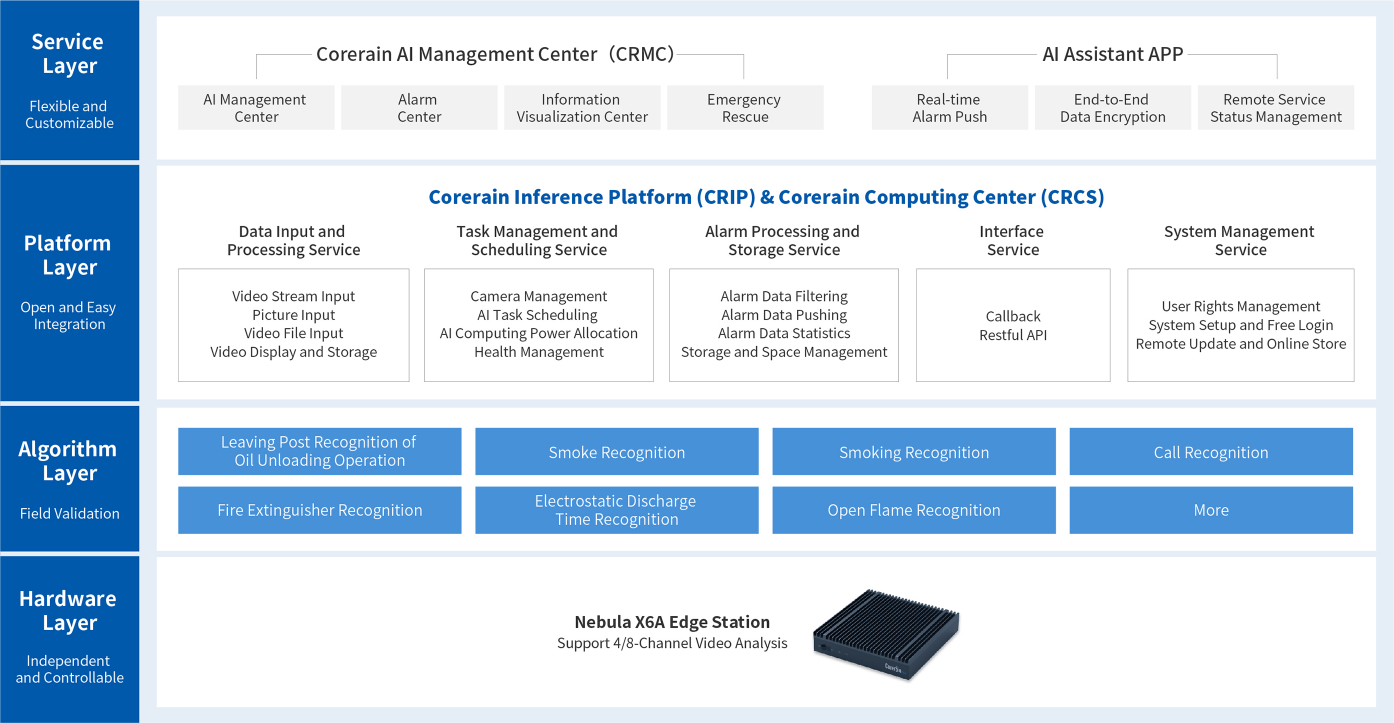Screen dimensions: 1394x723
Task: Click the Platform Layer side panel
Action: click(69, 283)
